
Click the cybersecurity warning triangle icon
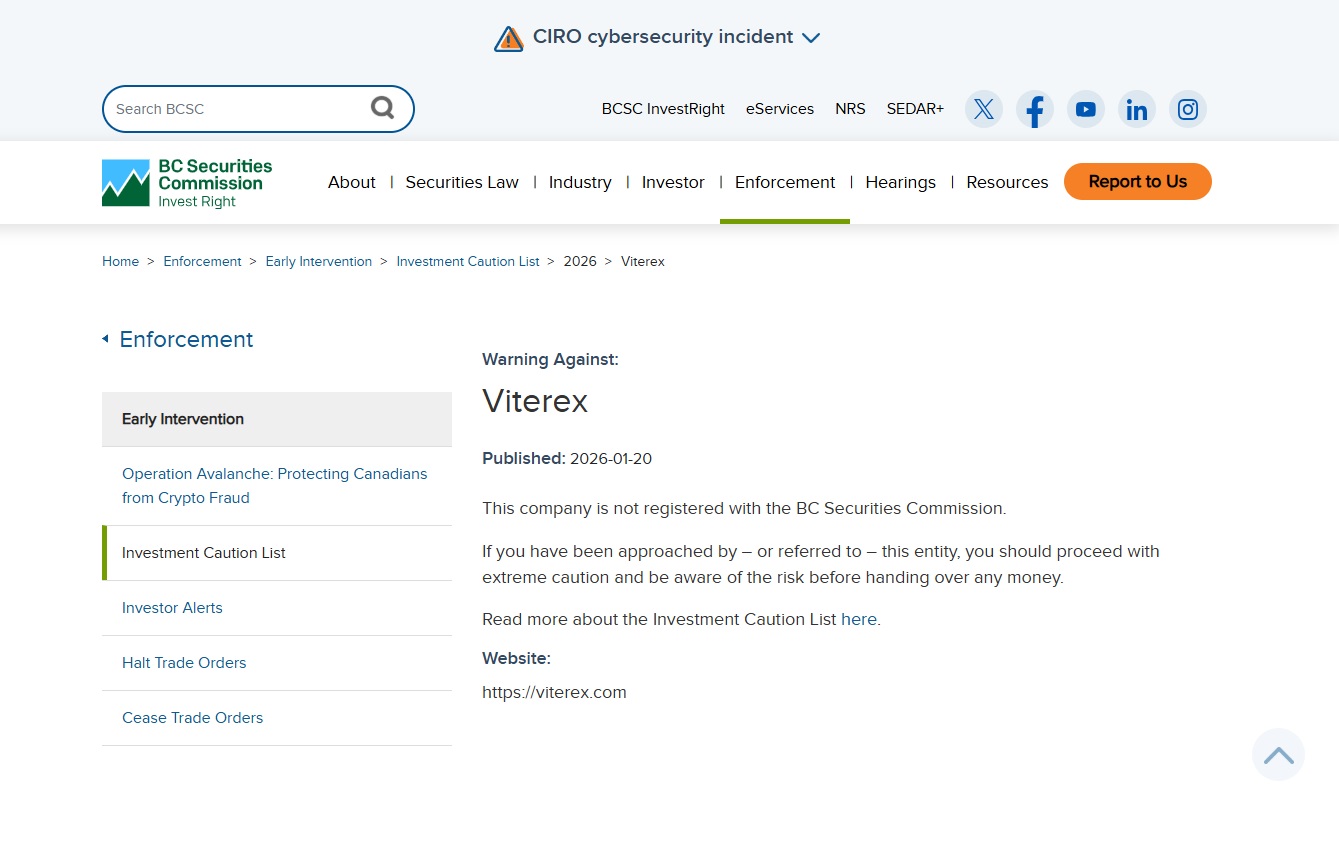509,37
